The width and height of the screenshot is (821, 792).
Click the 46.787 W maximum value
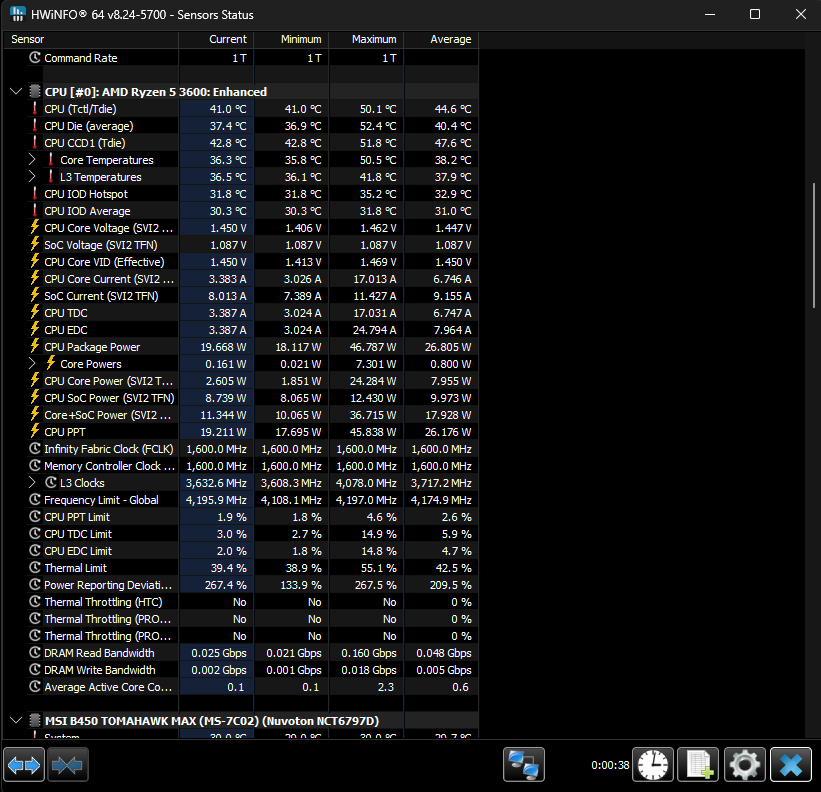point(373,347)
